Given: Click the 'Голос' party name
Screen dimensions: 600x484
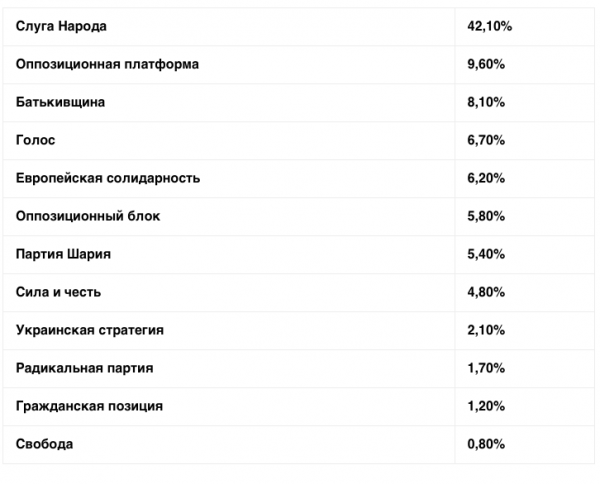Looking at the screenshot, I should click(x=36, y=140).
